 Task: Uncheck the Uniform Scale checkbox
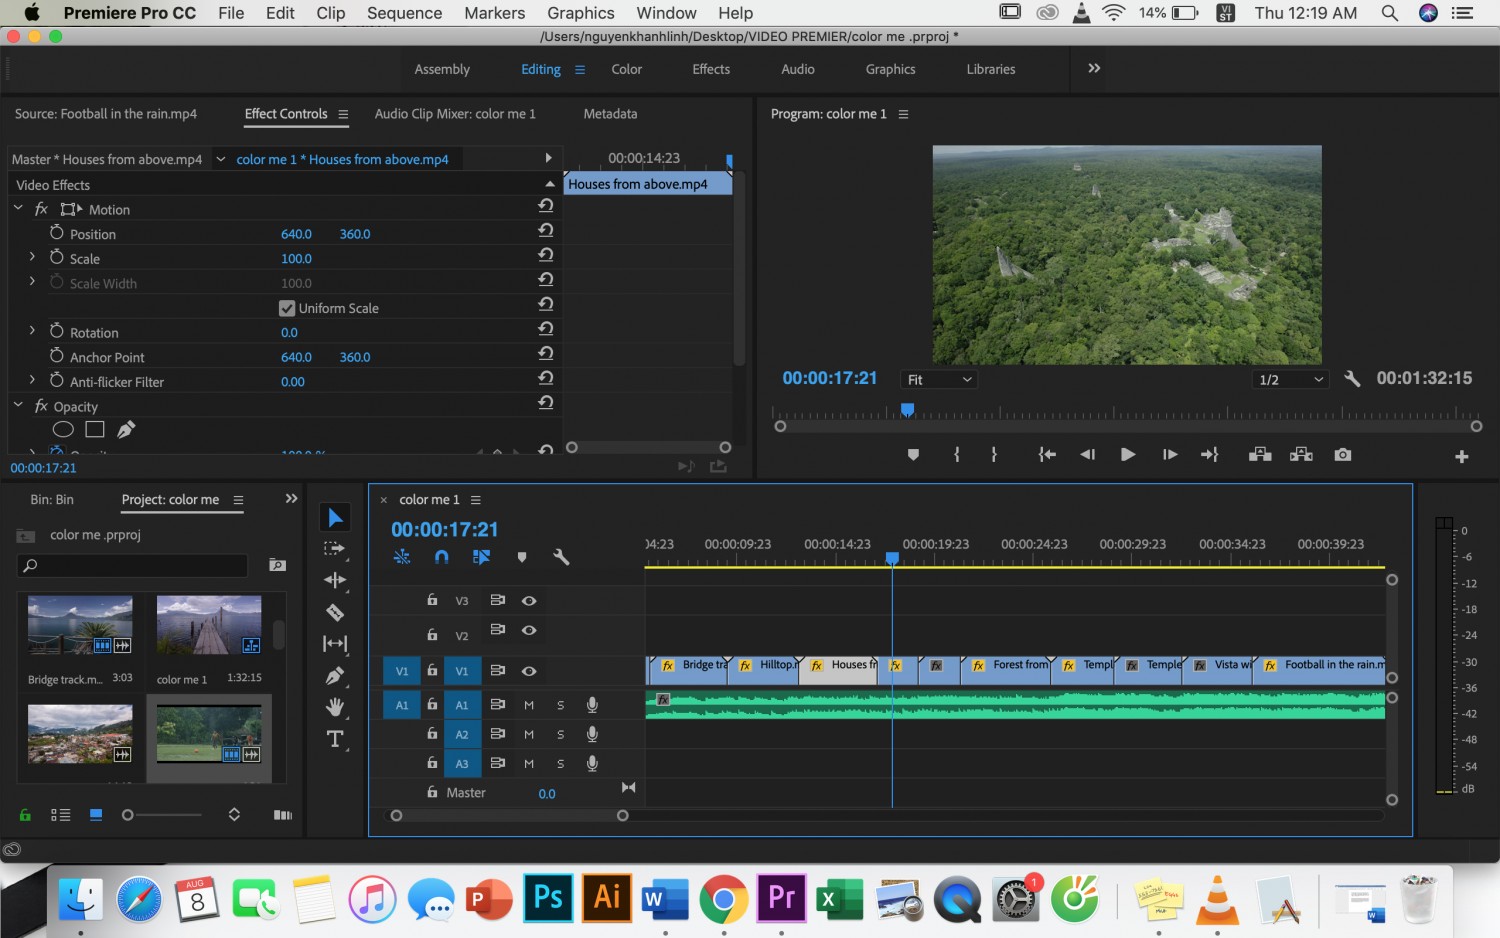coord(287,308)
